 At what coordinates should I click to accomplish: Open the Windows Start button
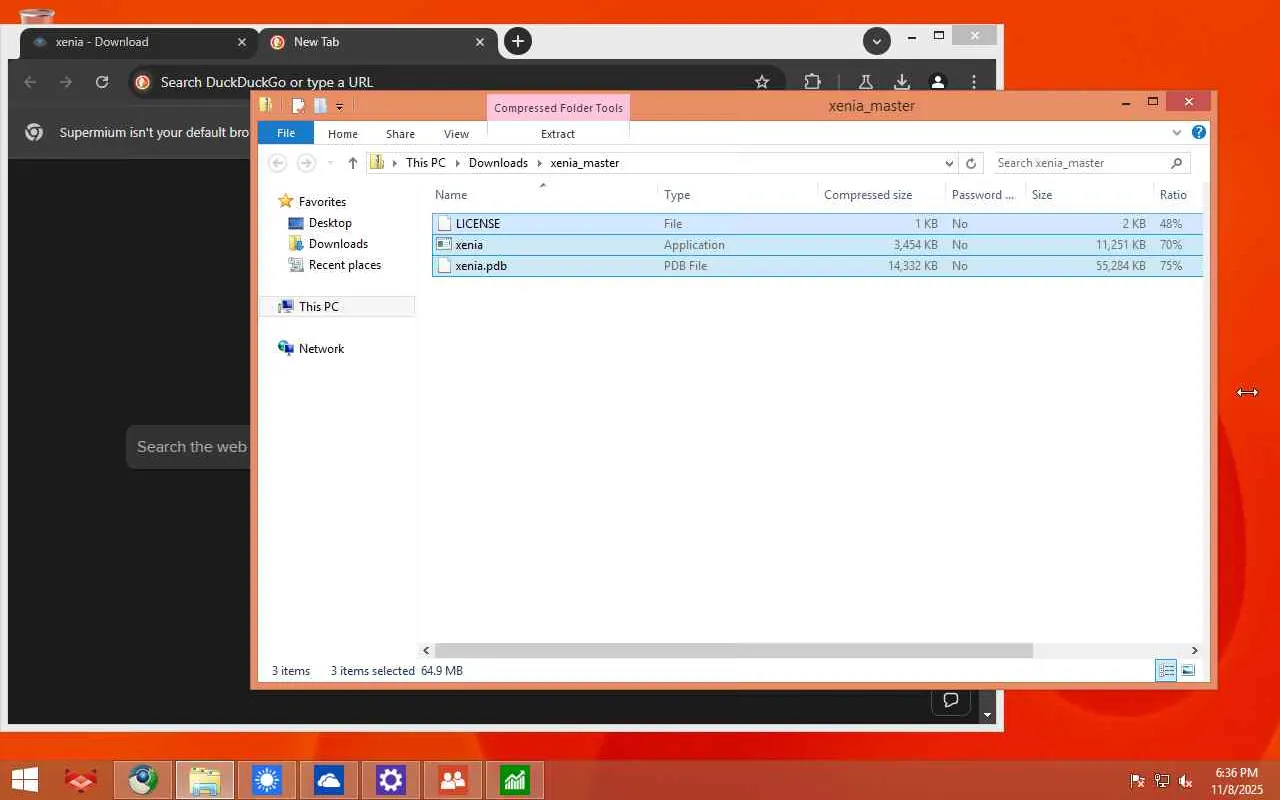point(24,780)
